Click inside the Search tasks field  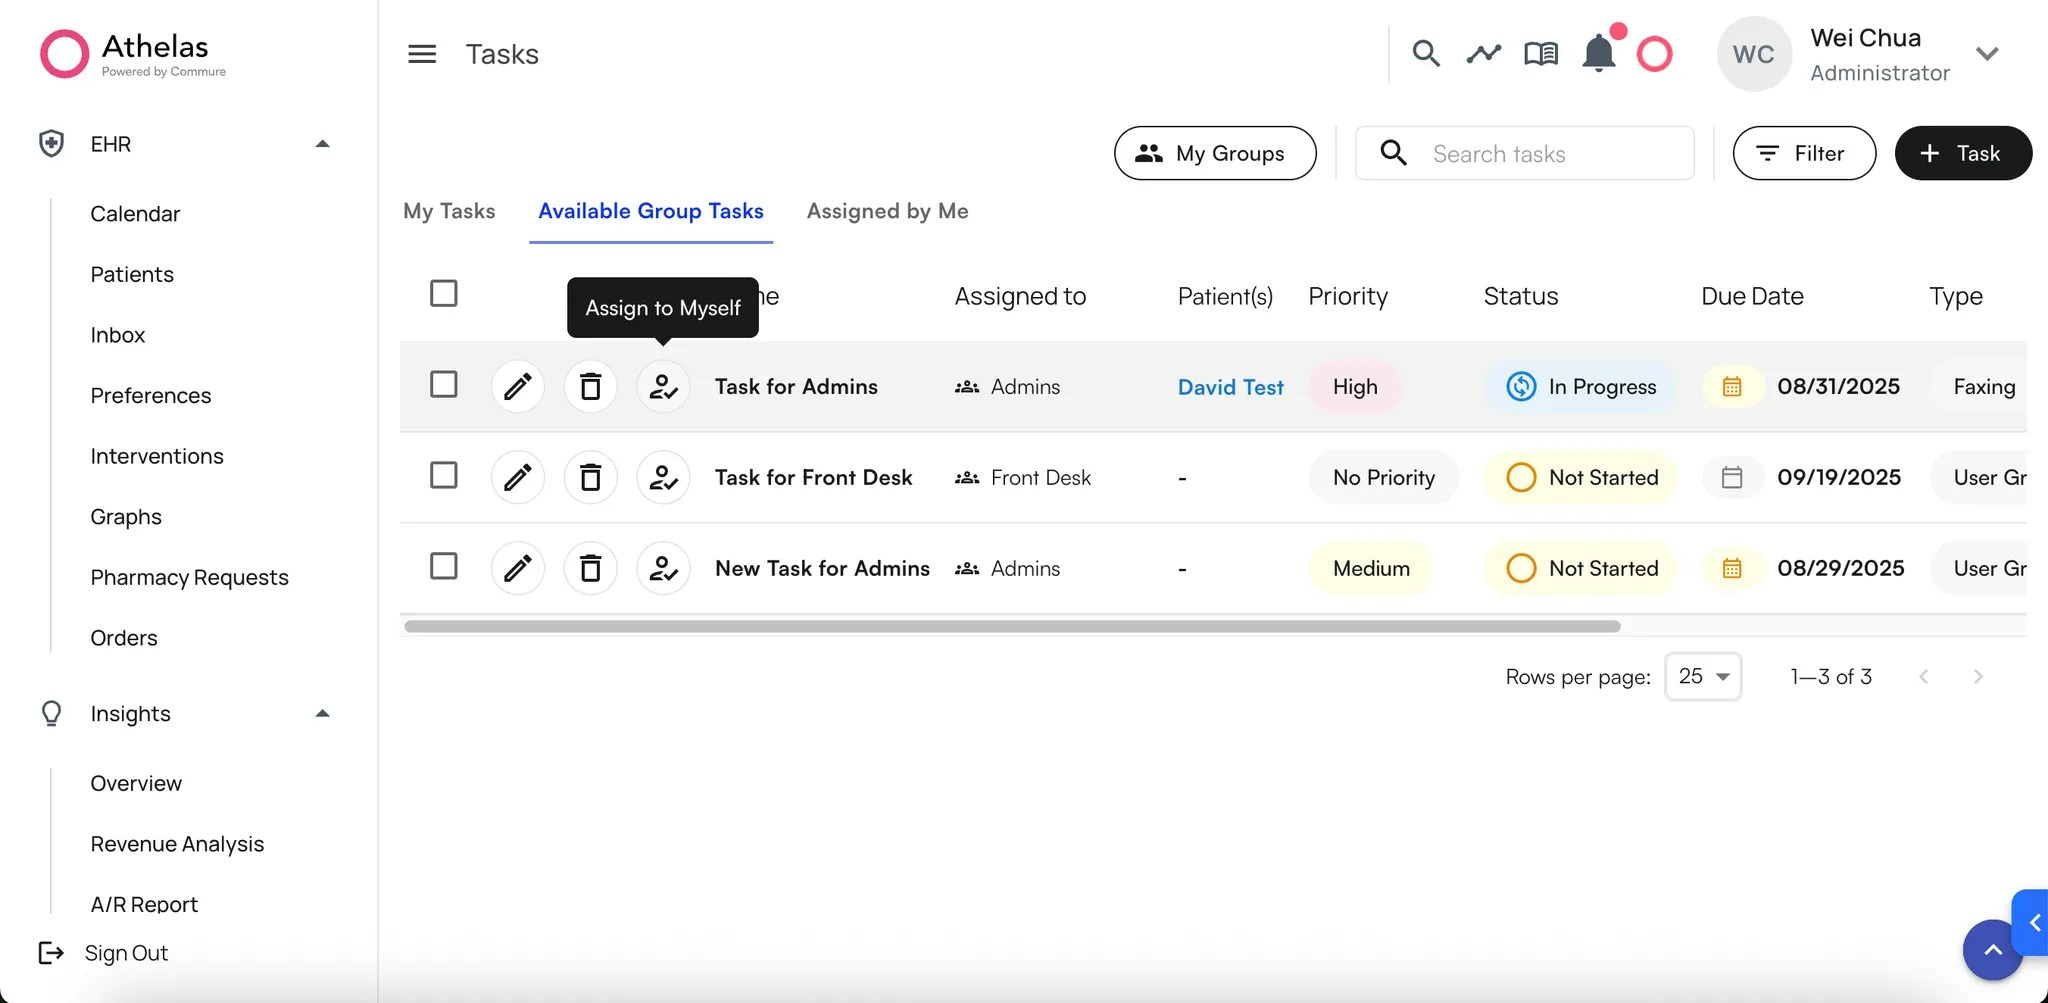[1525, 153]
